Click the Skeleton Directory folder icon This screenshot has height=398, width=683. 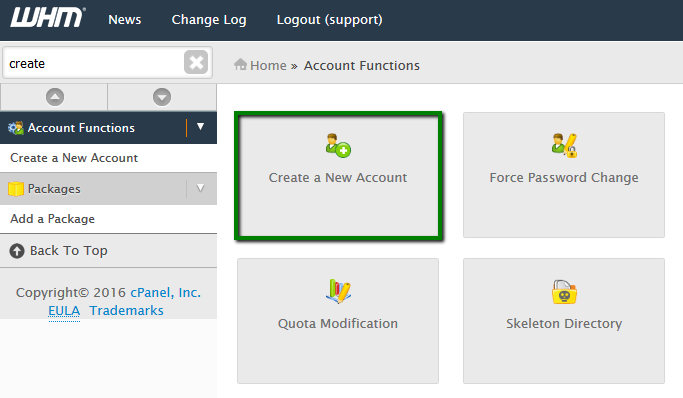(x=564, y=292)
